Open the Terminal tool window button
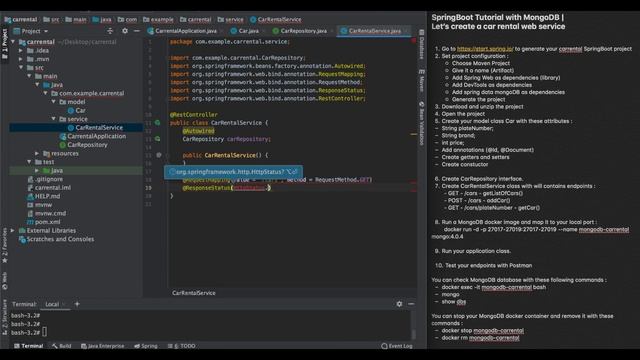 29,346
